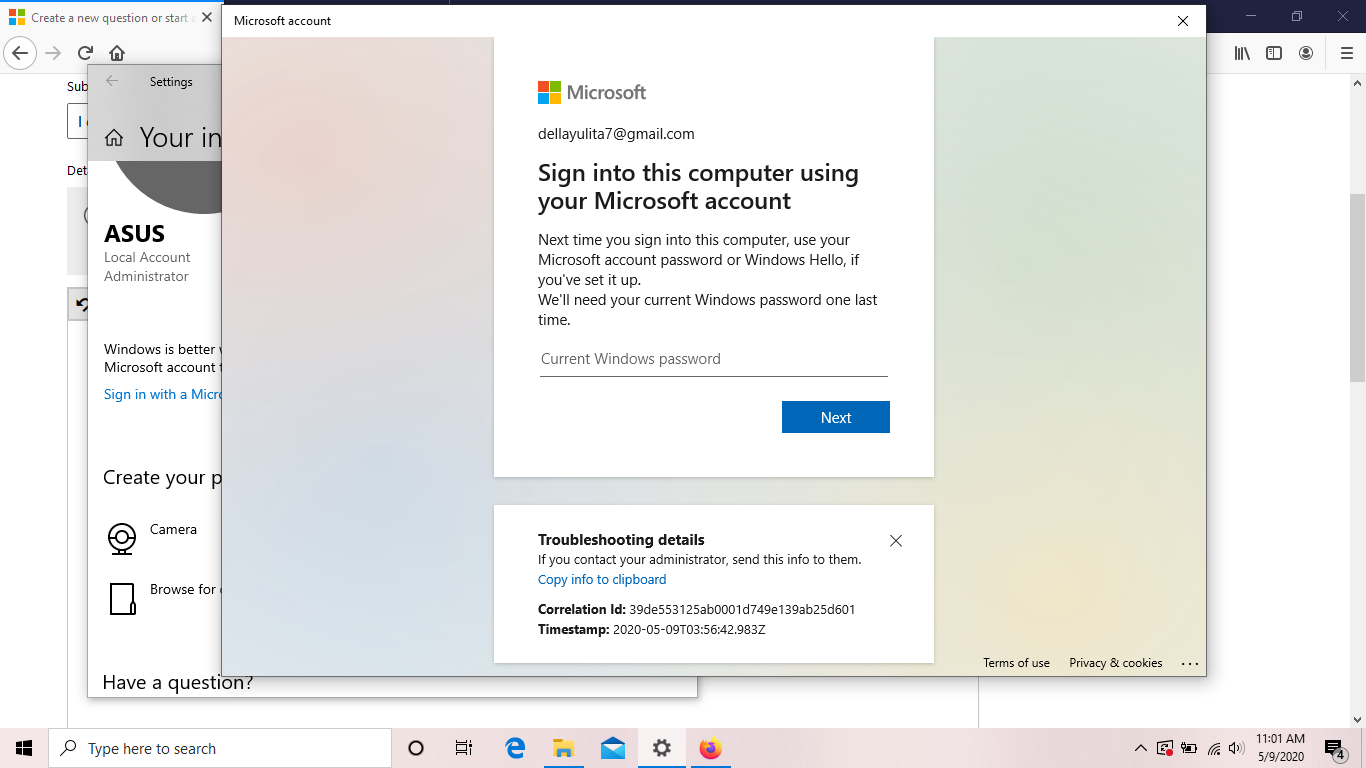This screenshot has height=768, width=1366.
Task: Focus the Current Windows password field
Action: tap(714, 359)
